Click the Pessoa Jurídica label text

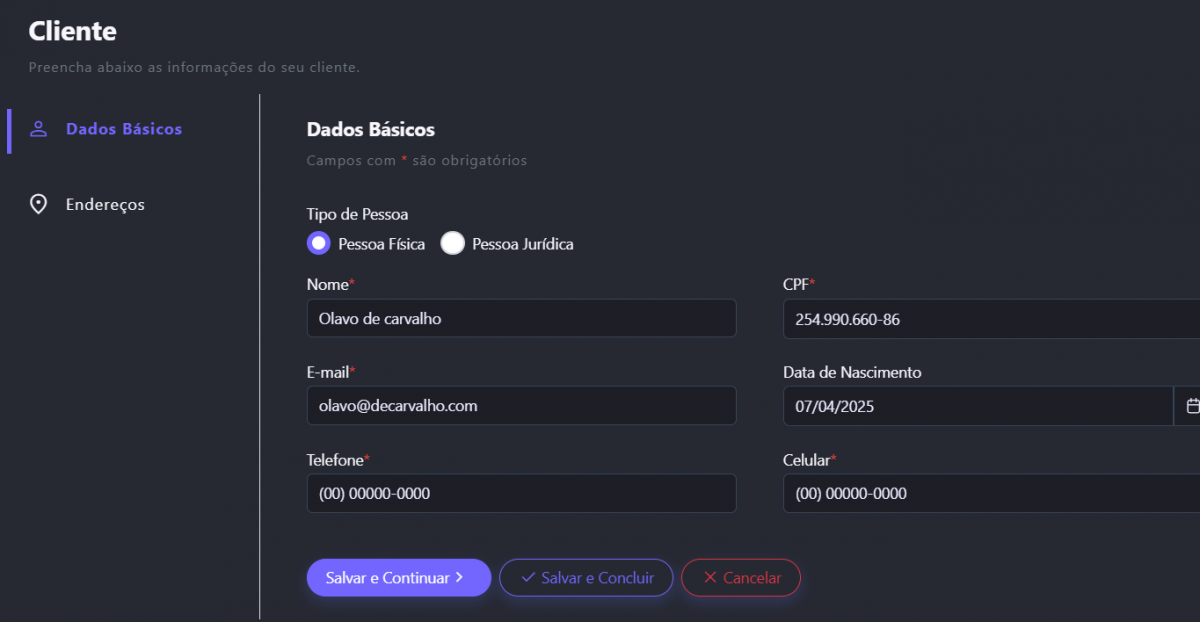click(x=522, y=244)
